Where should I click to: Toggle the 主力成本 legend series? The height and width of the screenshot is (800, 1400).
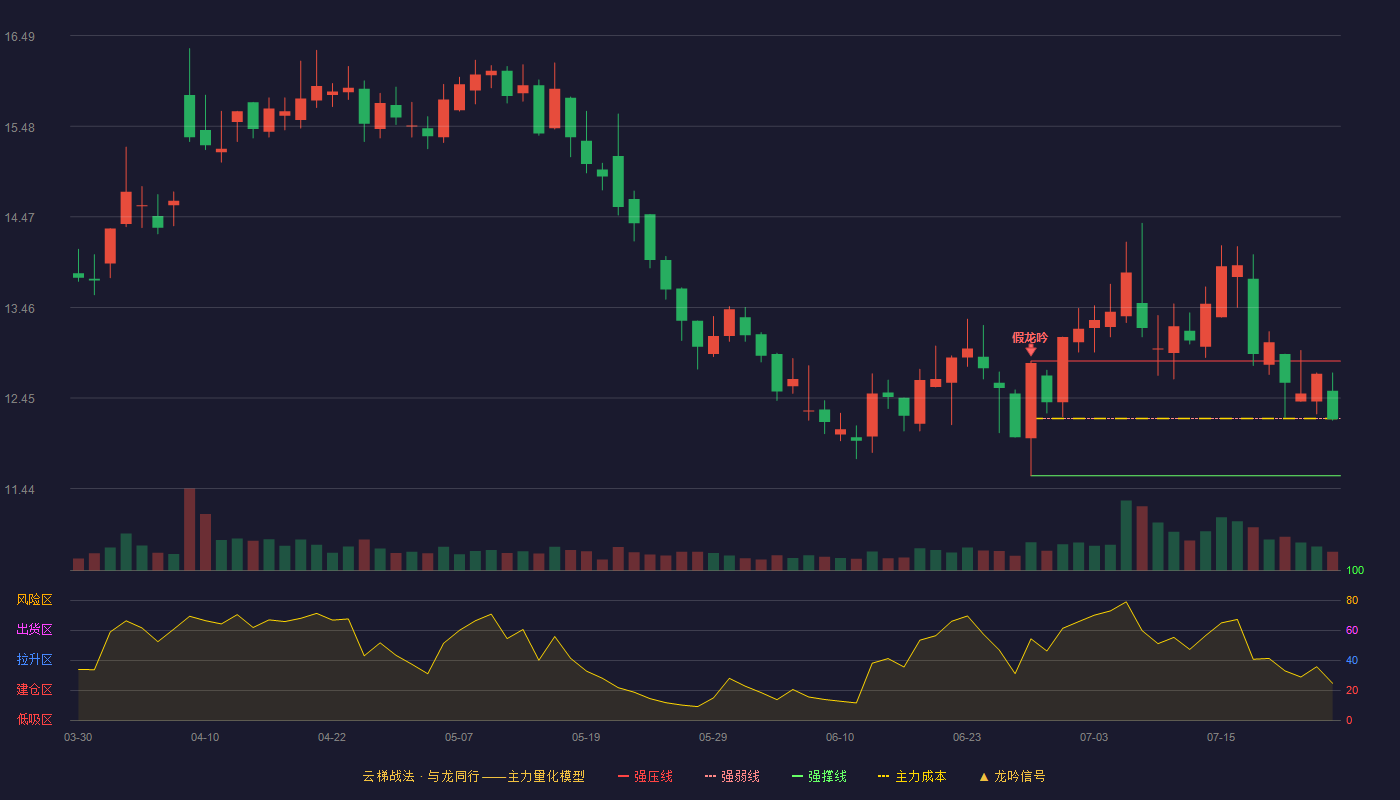point(912,776)
